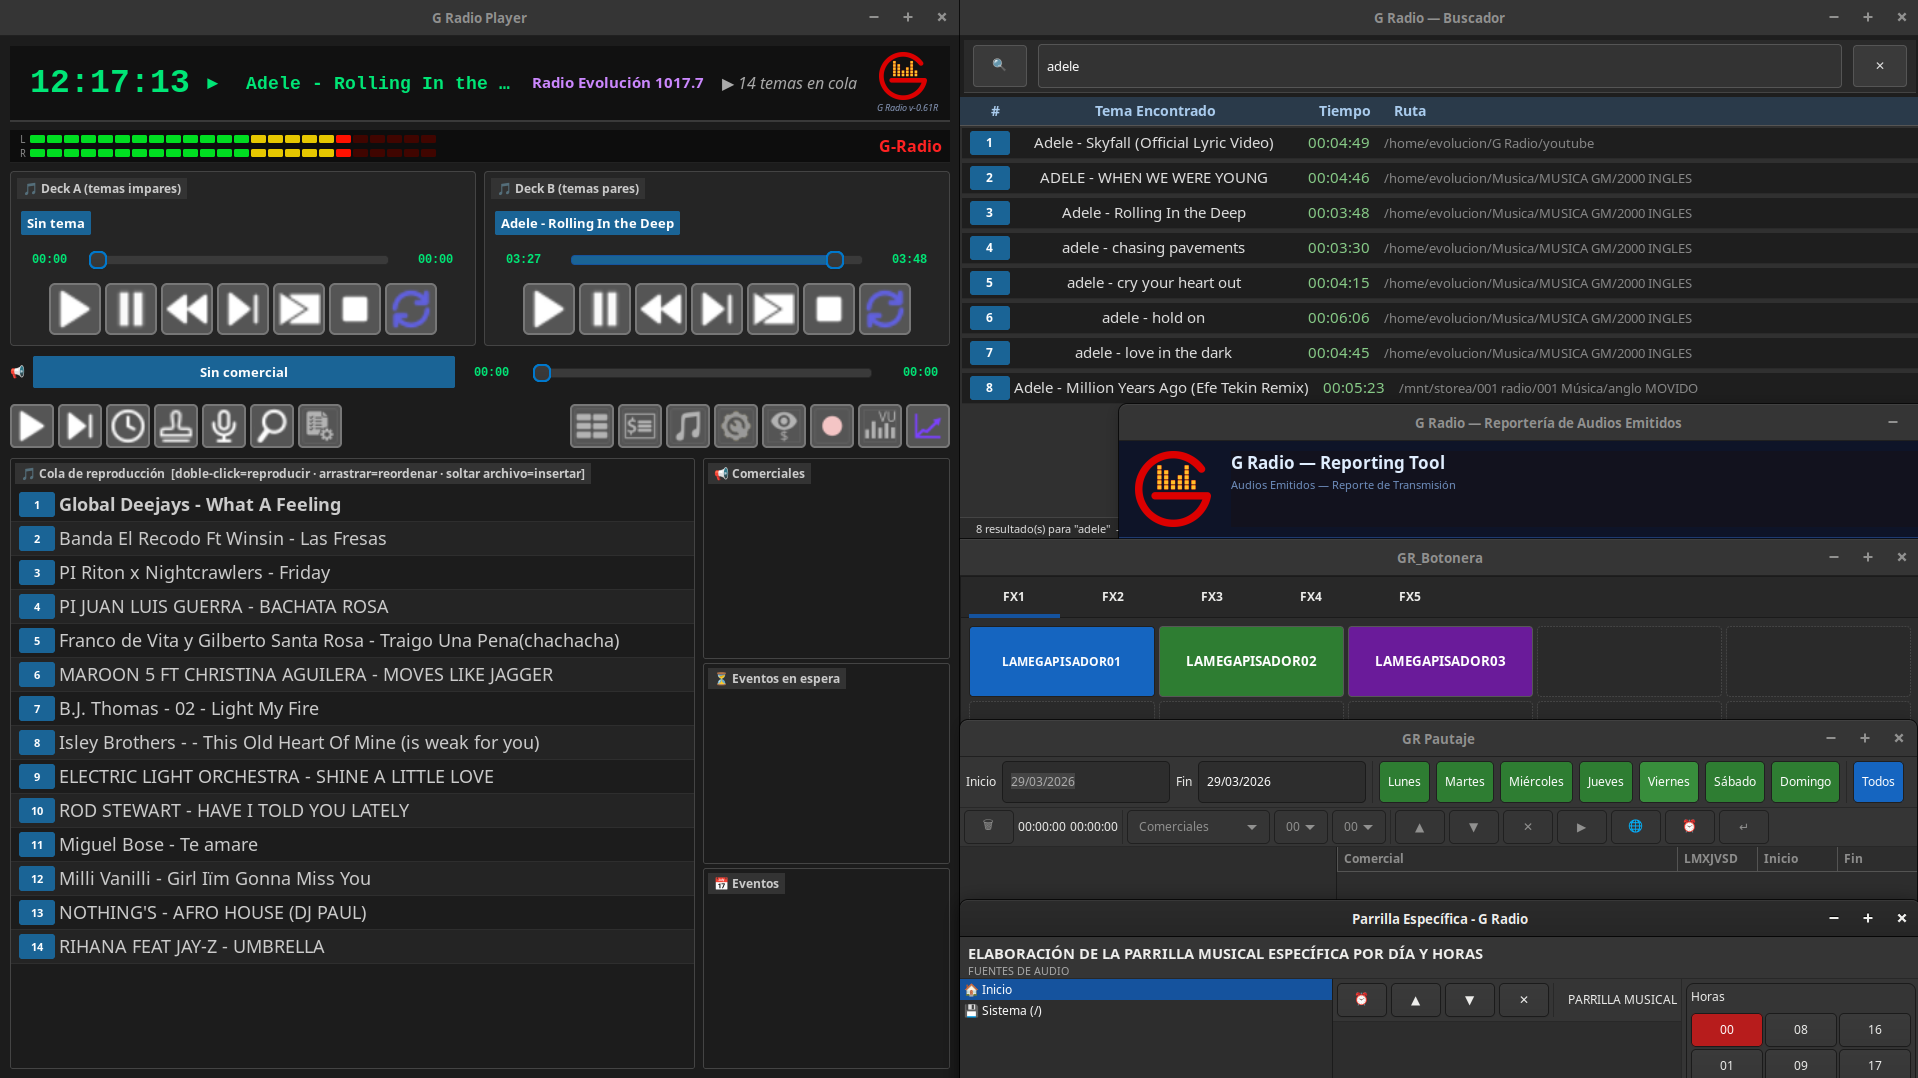Open the clock scheduler icon in the toolbar
The width and height of the screenshot is (1918, 1078).
128,426
